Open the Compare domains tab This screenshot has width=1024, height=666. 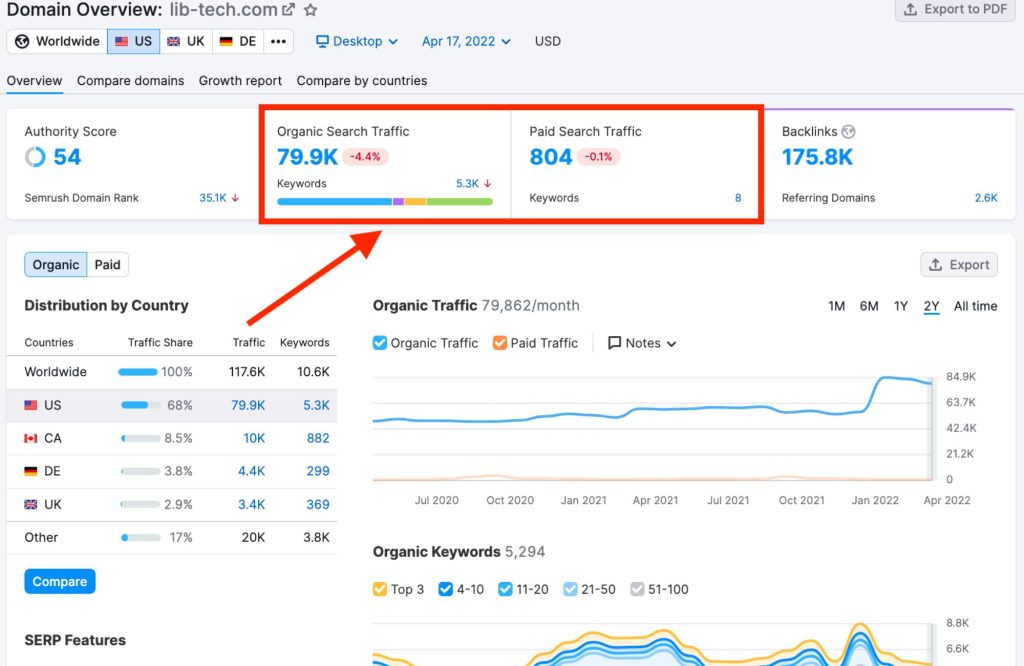click(130, 80)
